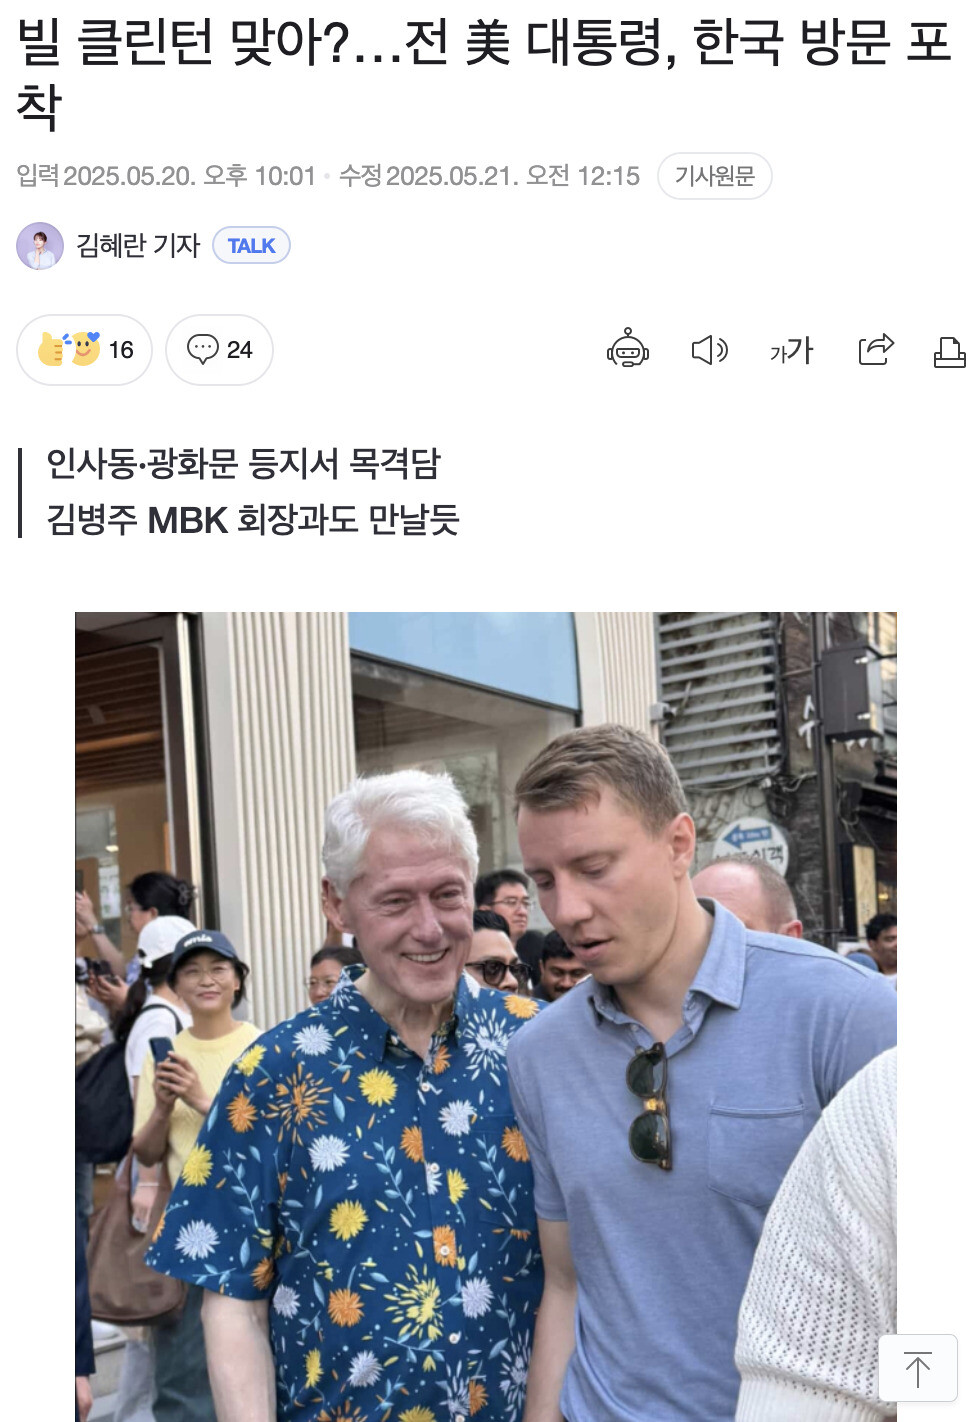Click the reaction count number 16

tap(121, 350)
